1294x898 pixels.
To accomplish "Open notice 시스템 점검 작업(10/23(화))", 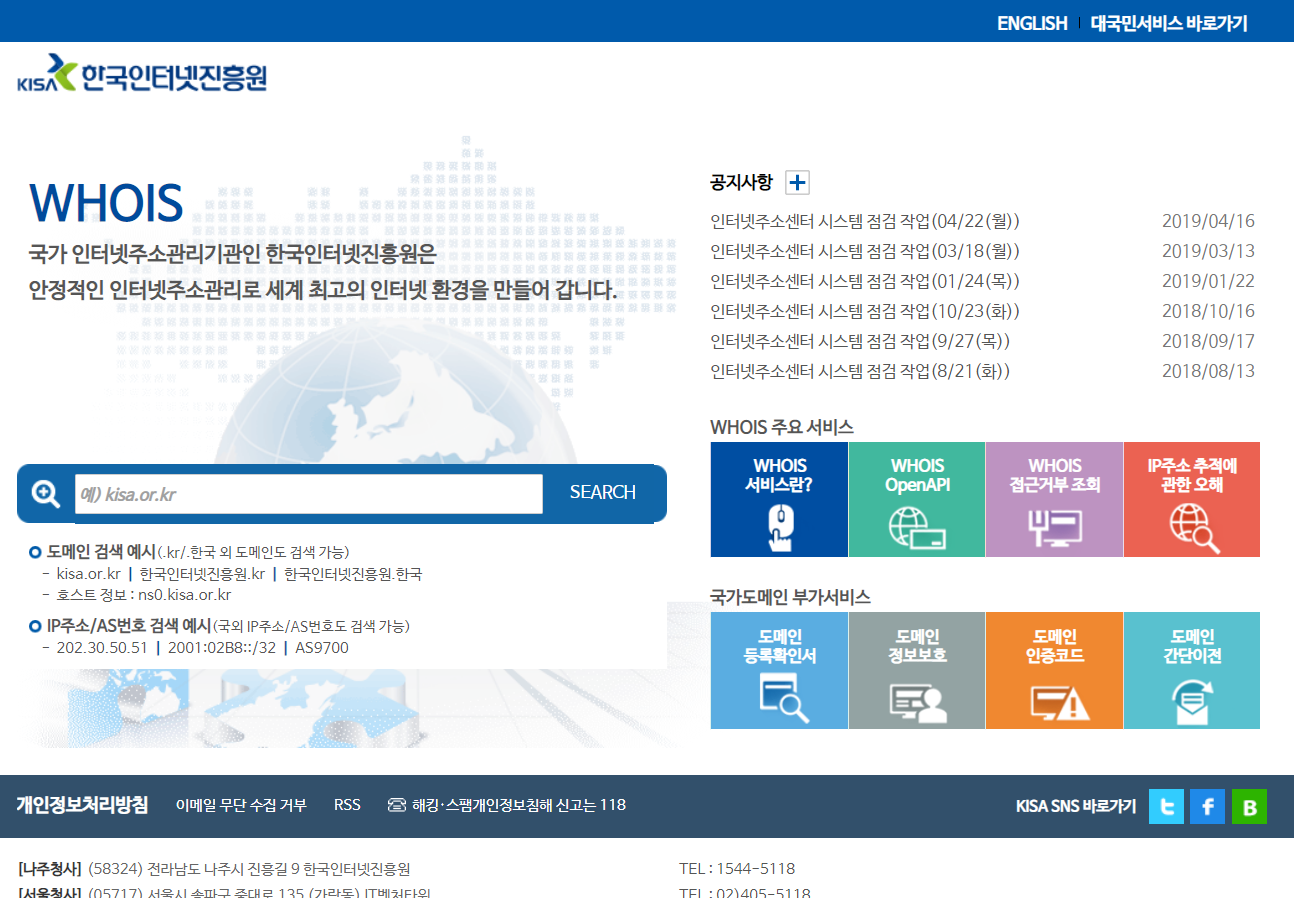I will pyautogui.click(x=865, y=311).
